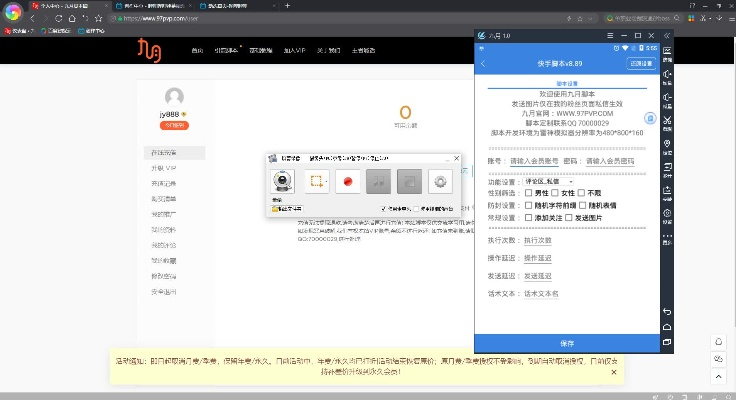Click the emulator sidebar settings gear
Viewport: 736px width, 400px height.
[667, 215]
